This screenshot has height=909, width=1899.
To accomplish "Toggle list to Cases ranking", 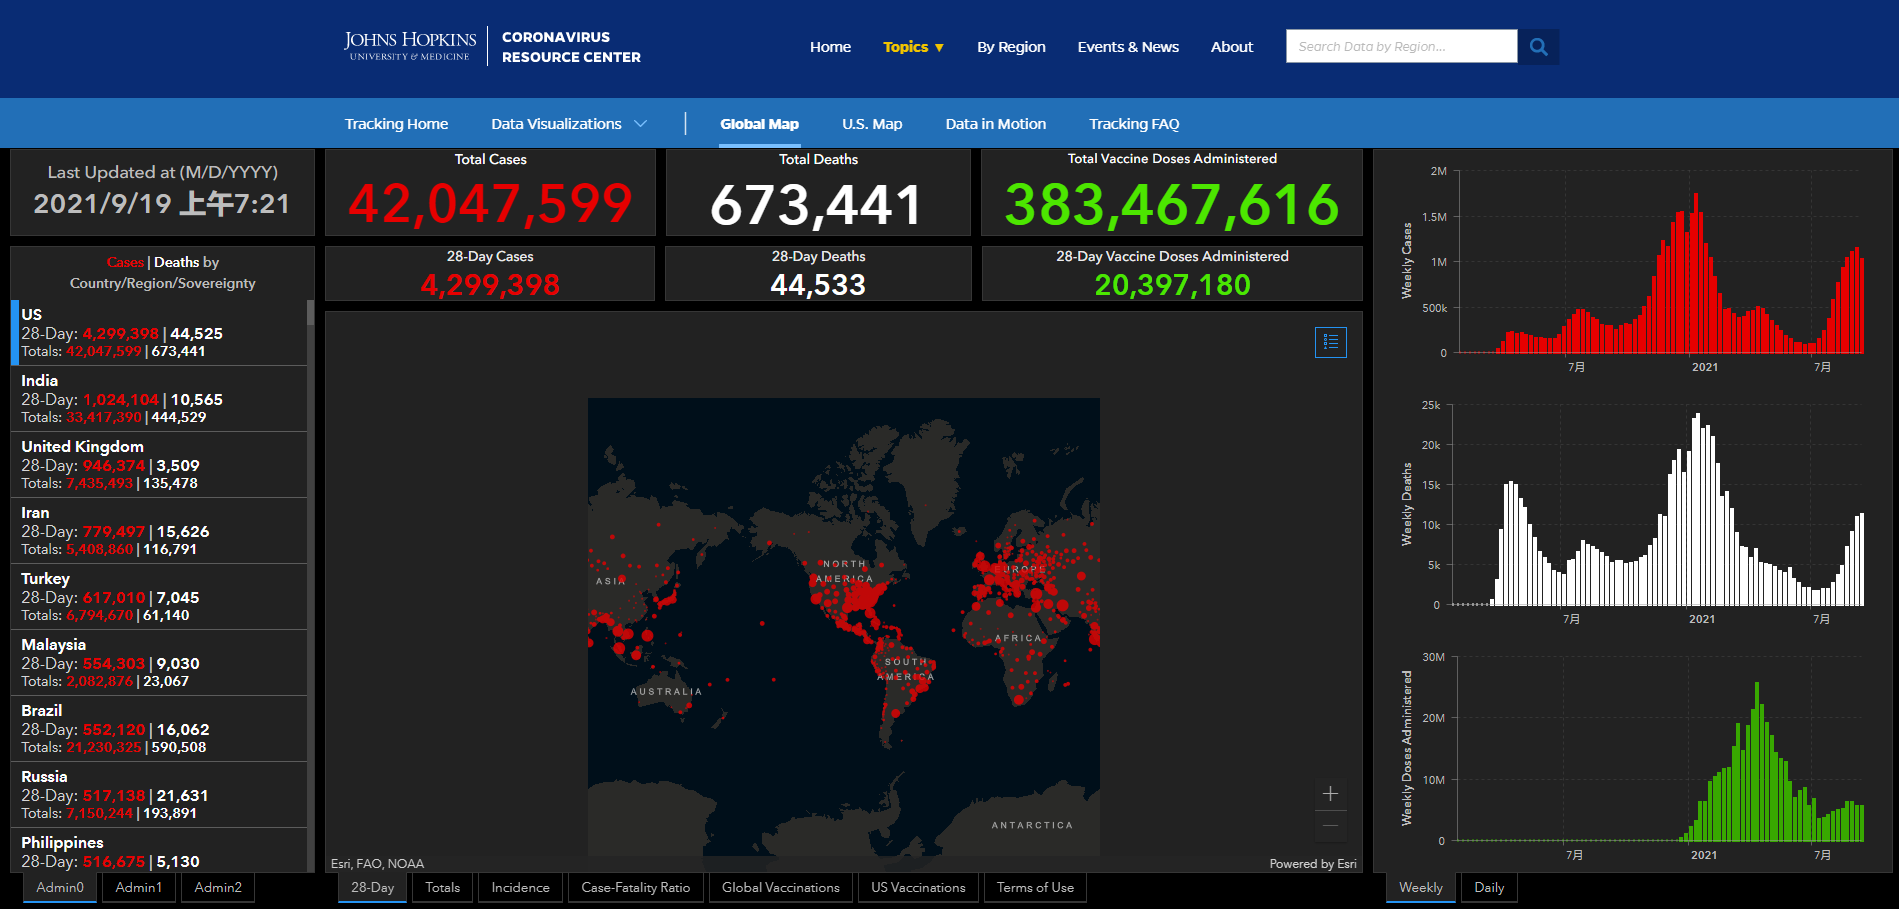I will tap(125, 262).
